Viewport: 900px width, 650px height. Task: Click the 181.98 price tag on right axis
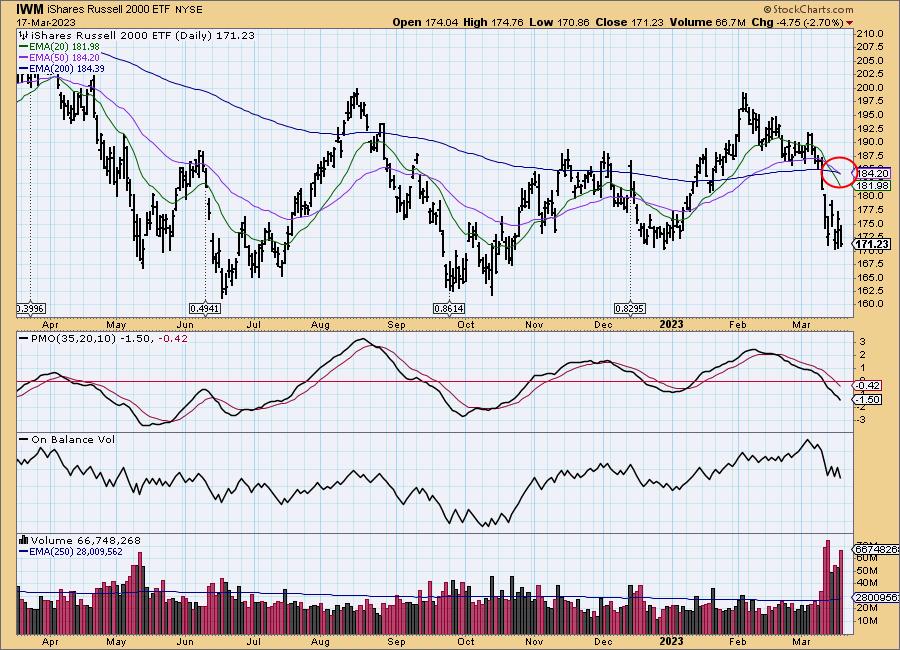tap(872, 185)
